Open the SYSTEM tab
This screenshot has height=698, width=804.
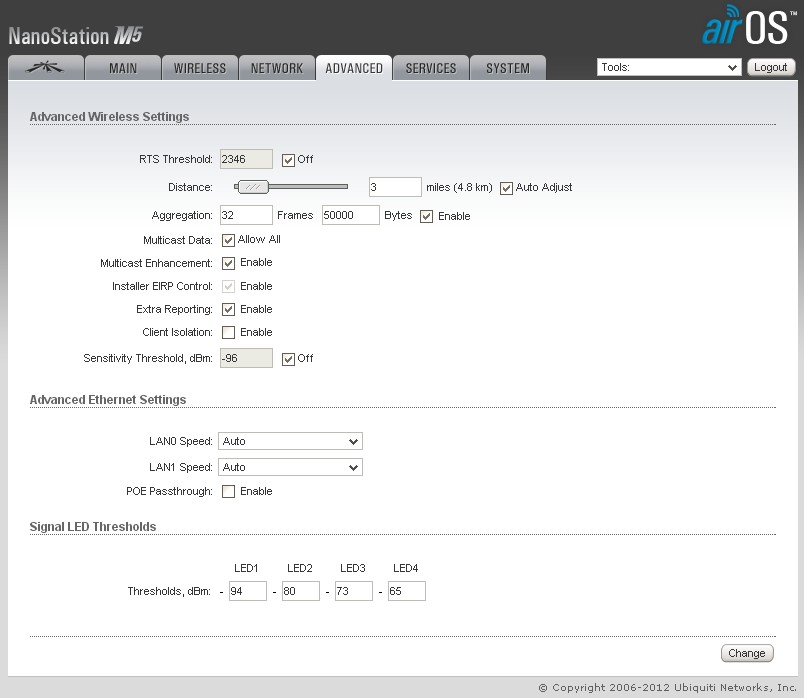tap(508, 68)
